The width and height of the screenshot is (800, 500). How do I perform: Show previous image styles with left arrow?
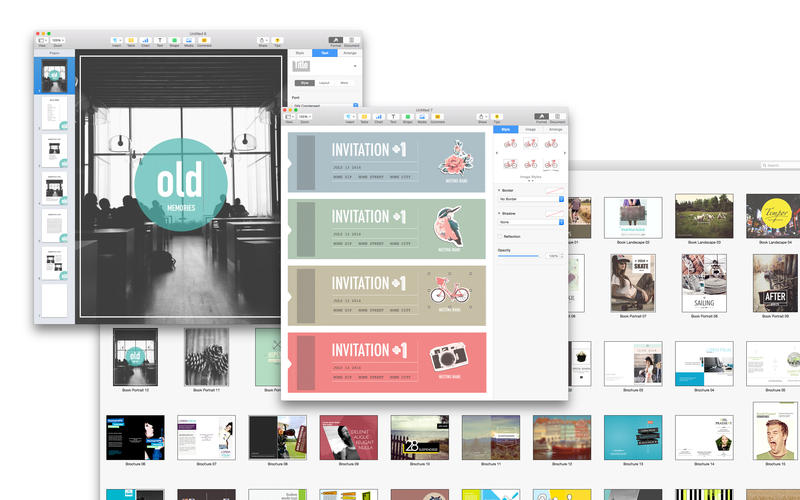(x=497, y=153)
